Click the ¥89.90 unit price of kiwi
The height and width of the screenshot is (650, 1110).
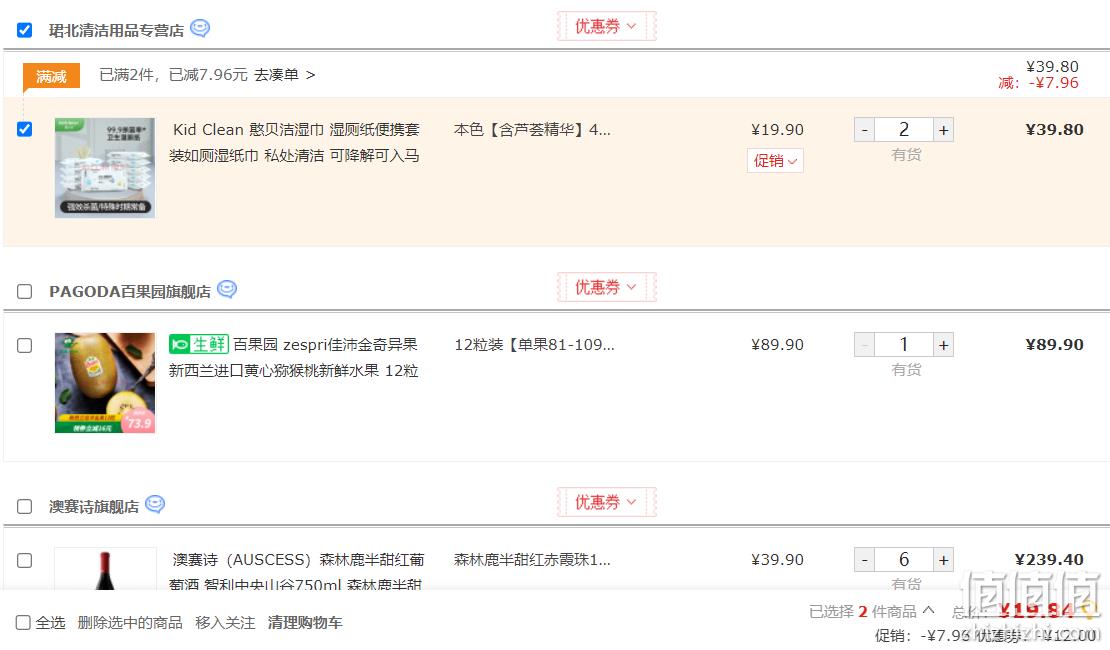pyautogui.click(x=777, y=345)
